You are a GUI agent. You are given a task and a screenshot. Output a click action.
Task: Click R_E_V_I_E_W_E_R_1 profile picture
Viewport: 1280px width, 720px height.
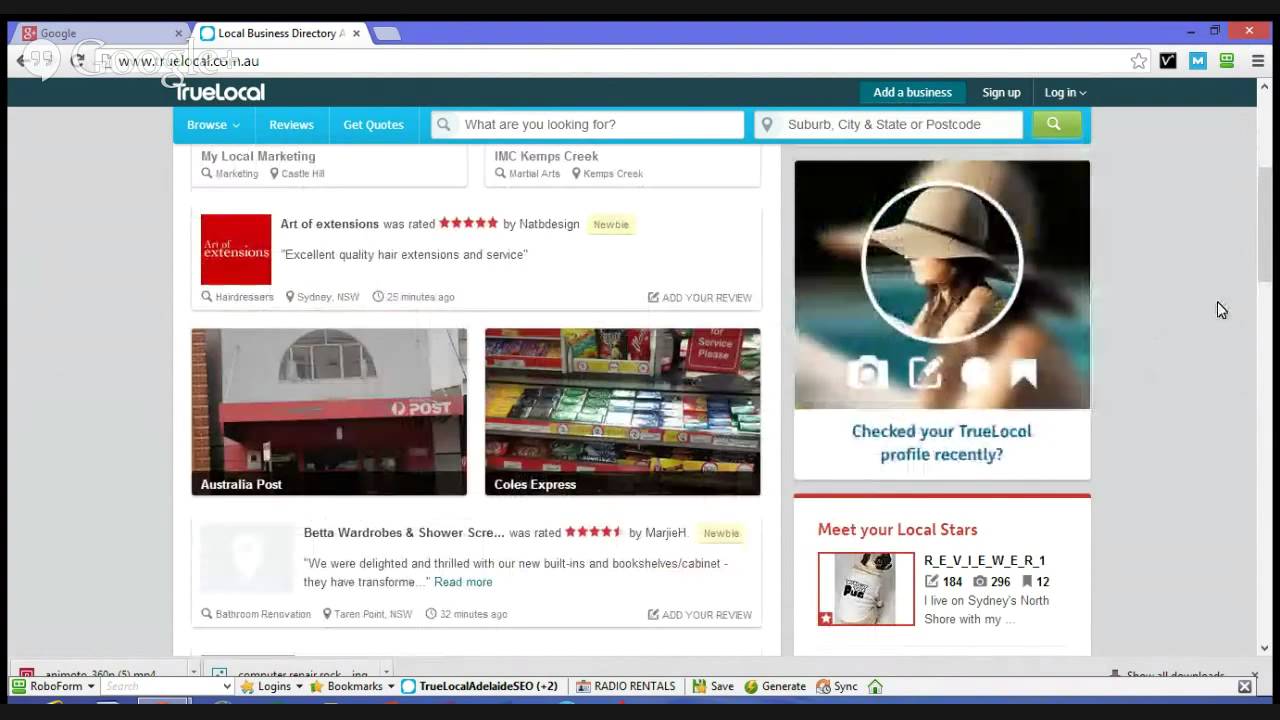(866, 589)
